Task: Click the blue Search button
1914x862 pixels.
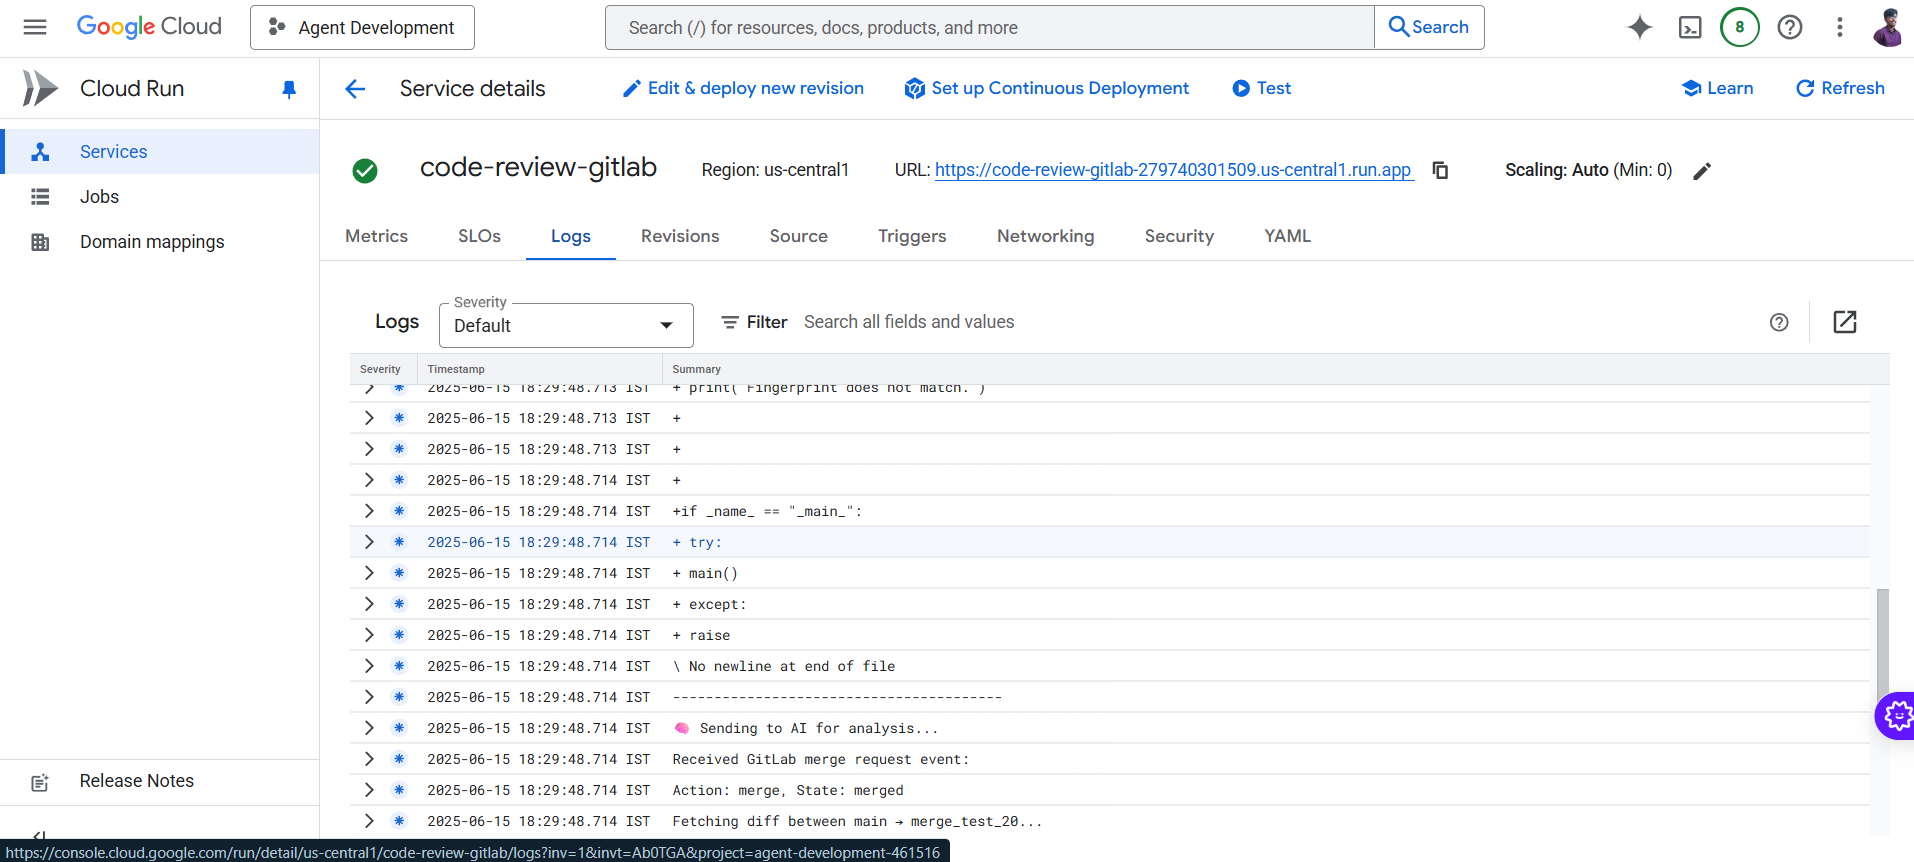Action: pyautogui.click(x=1429, y=27)
